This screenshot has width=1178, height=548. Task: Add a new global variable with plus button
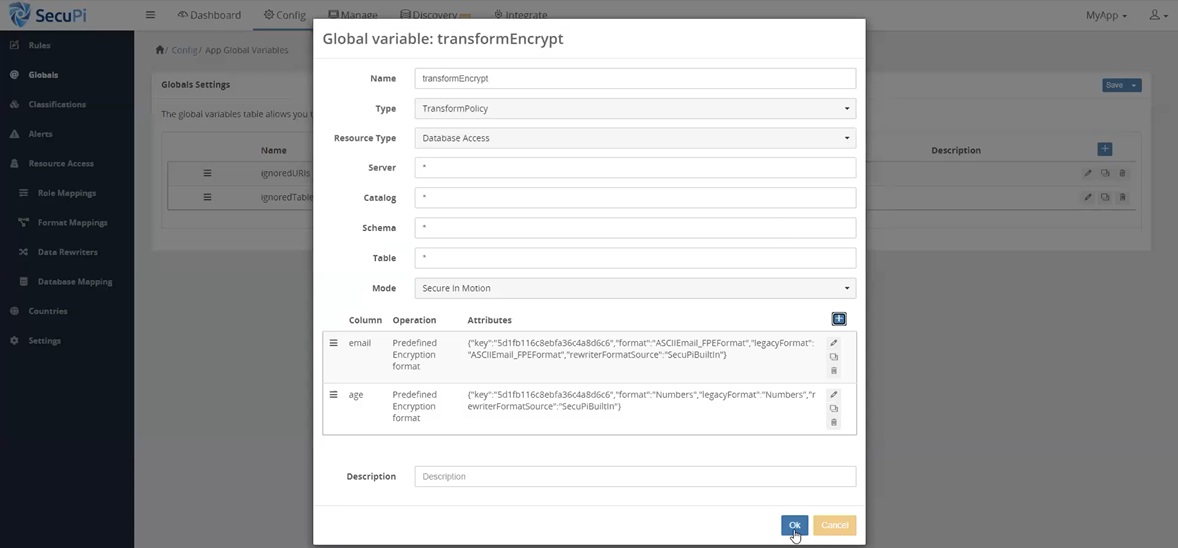pos(1104,149)
